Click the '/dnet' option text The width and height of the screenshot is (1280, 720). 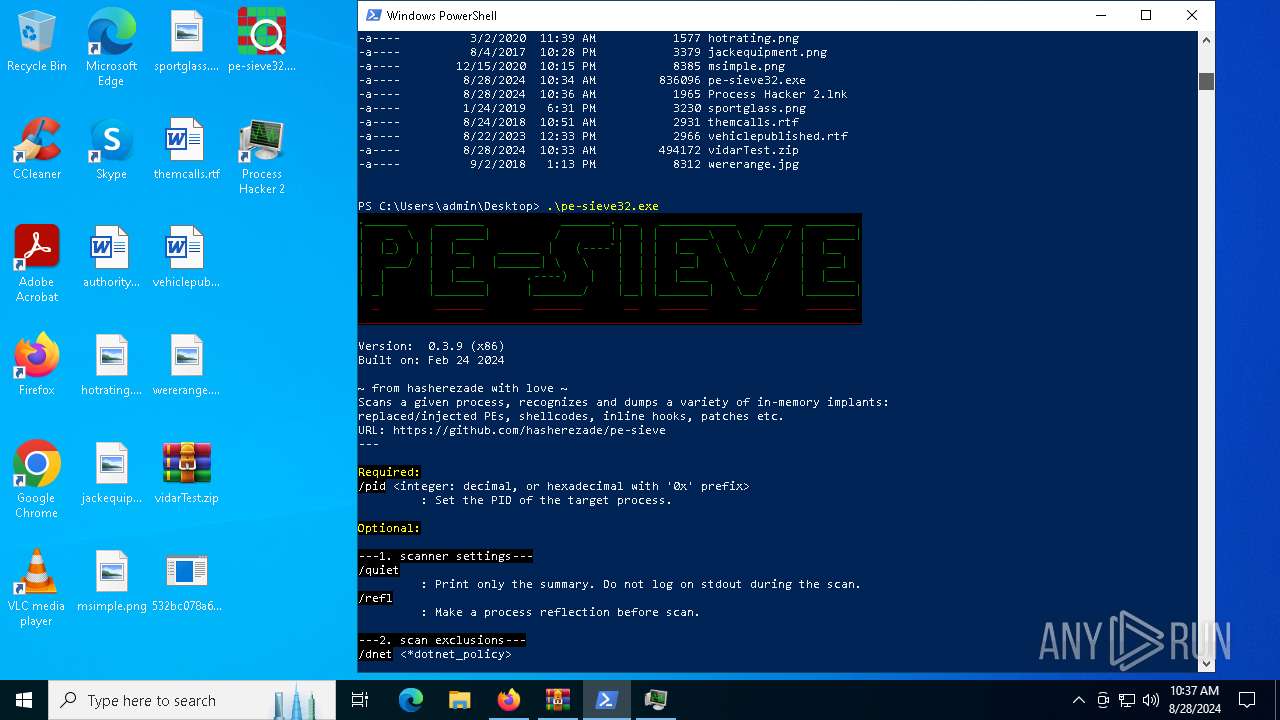tap(375, 654)
